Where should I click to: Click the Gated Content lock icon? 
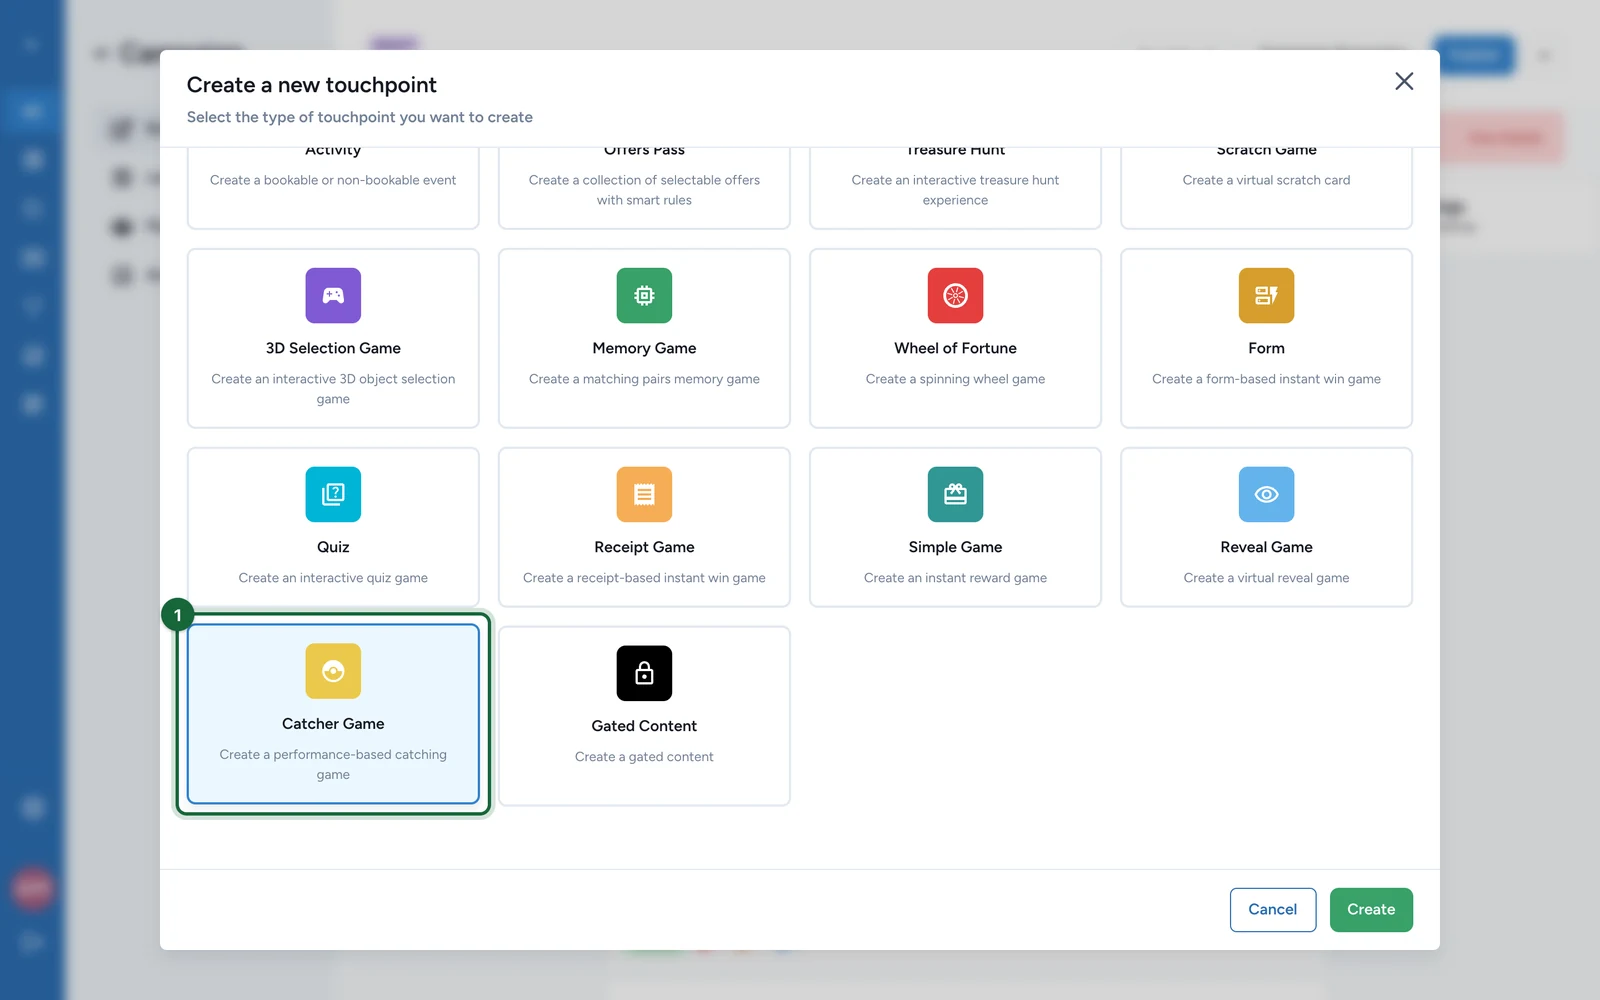click(x=644, y=673)
